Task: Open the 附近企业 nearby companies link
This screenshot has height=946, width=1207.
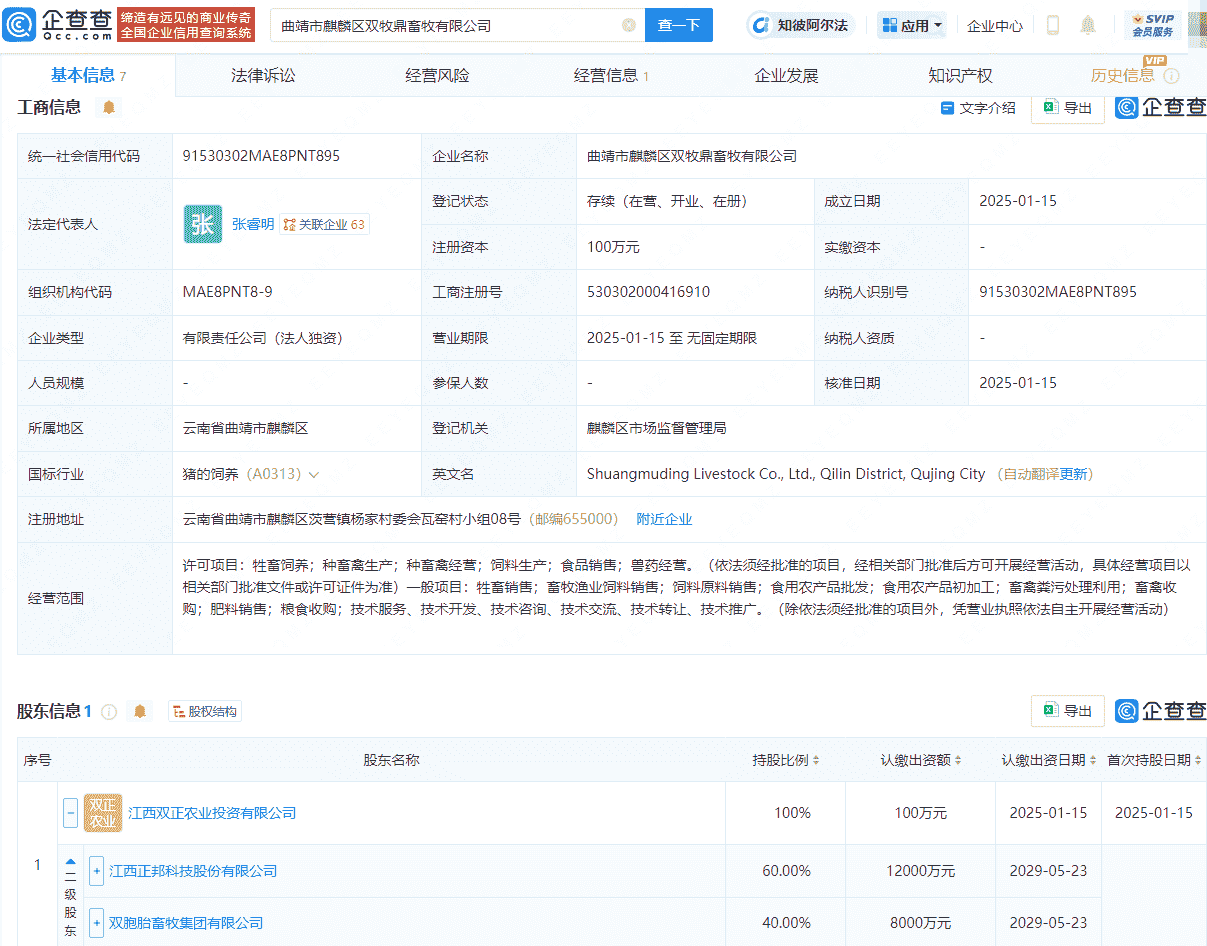Action: (664, 518)
